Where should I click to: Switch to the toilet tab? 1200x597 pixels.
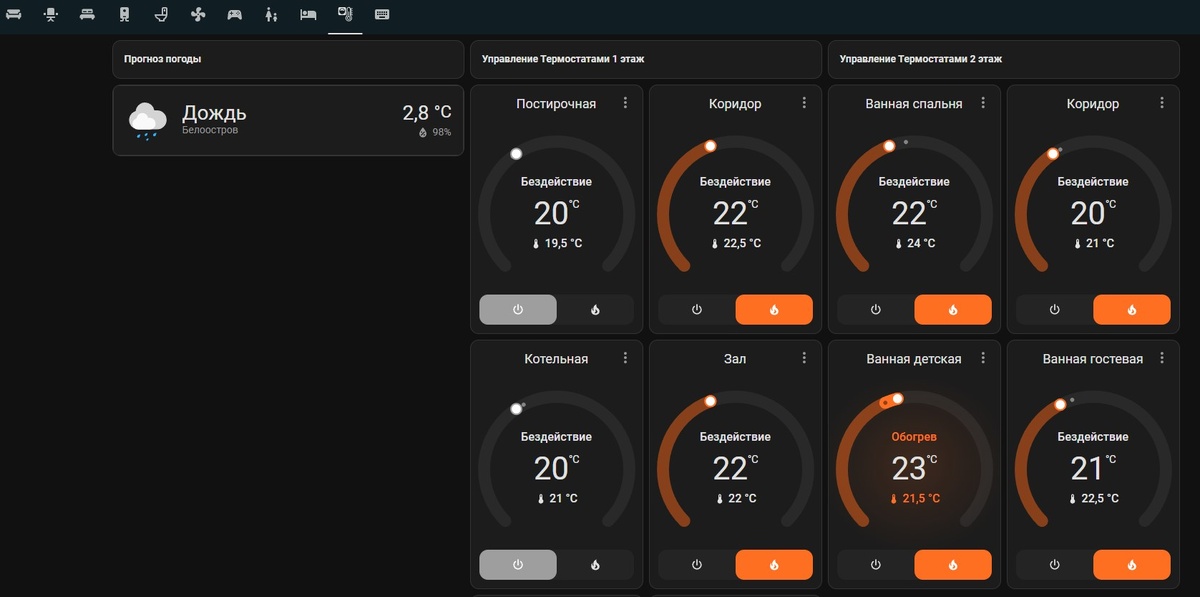161,15
